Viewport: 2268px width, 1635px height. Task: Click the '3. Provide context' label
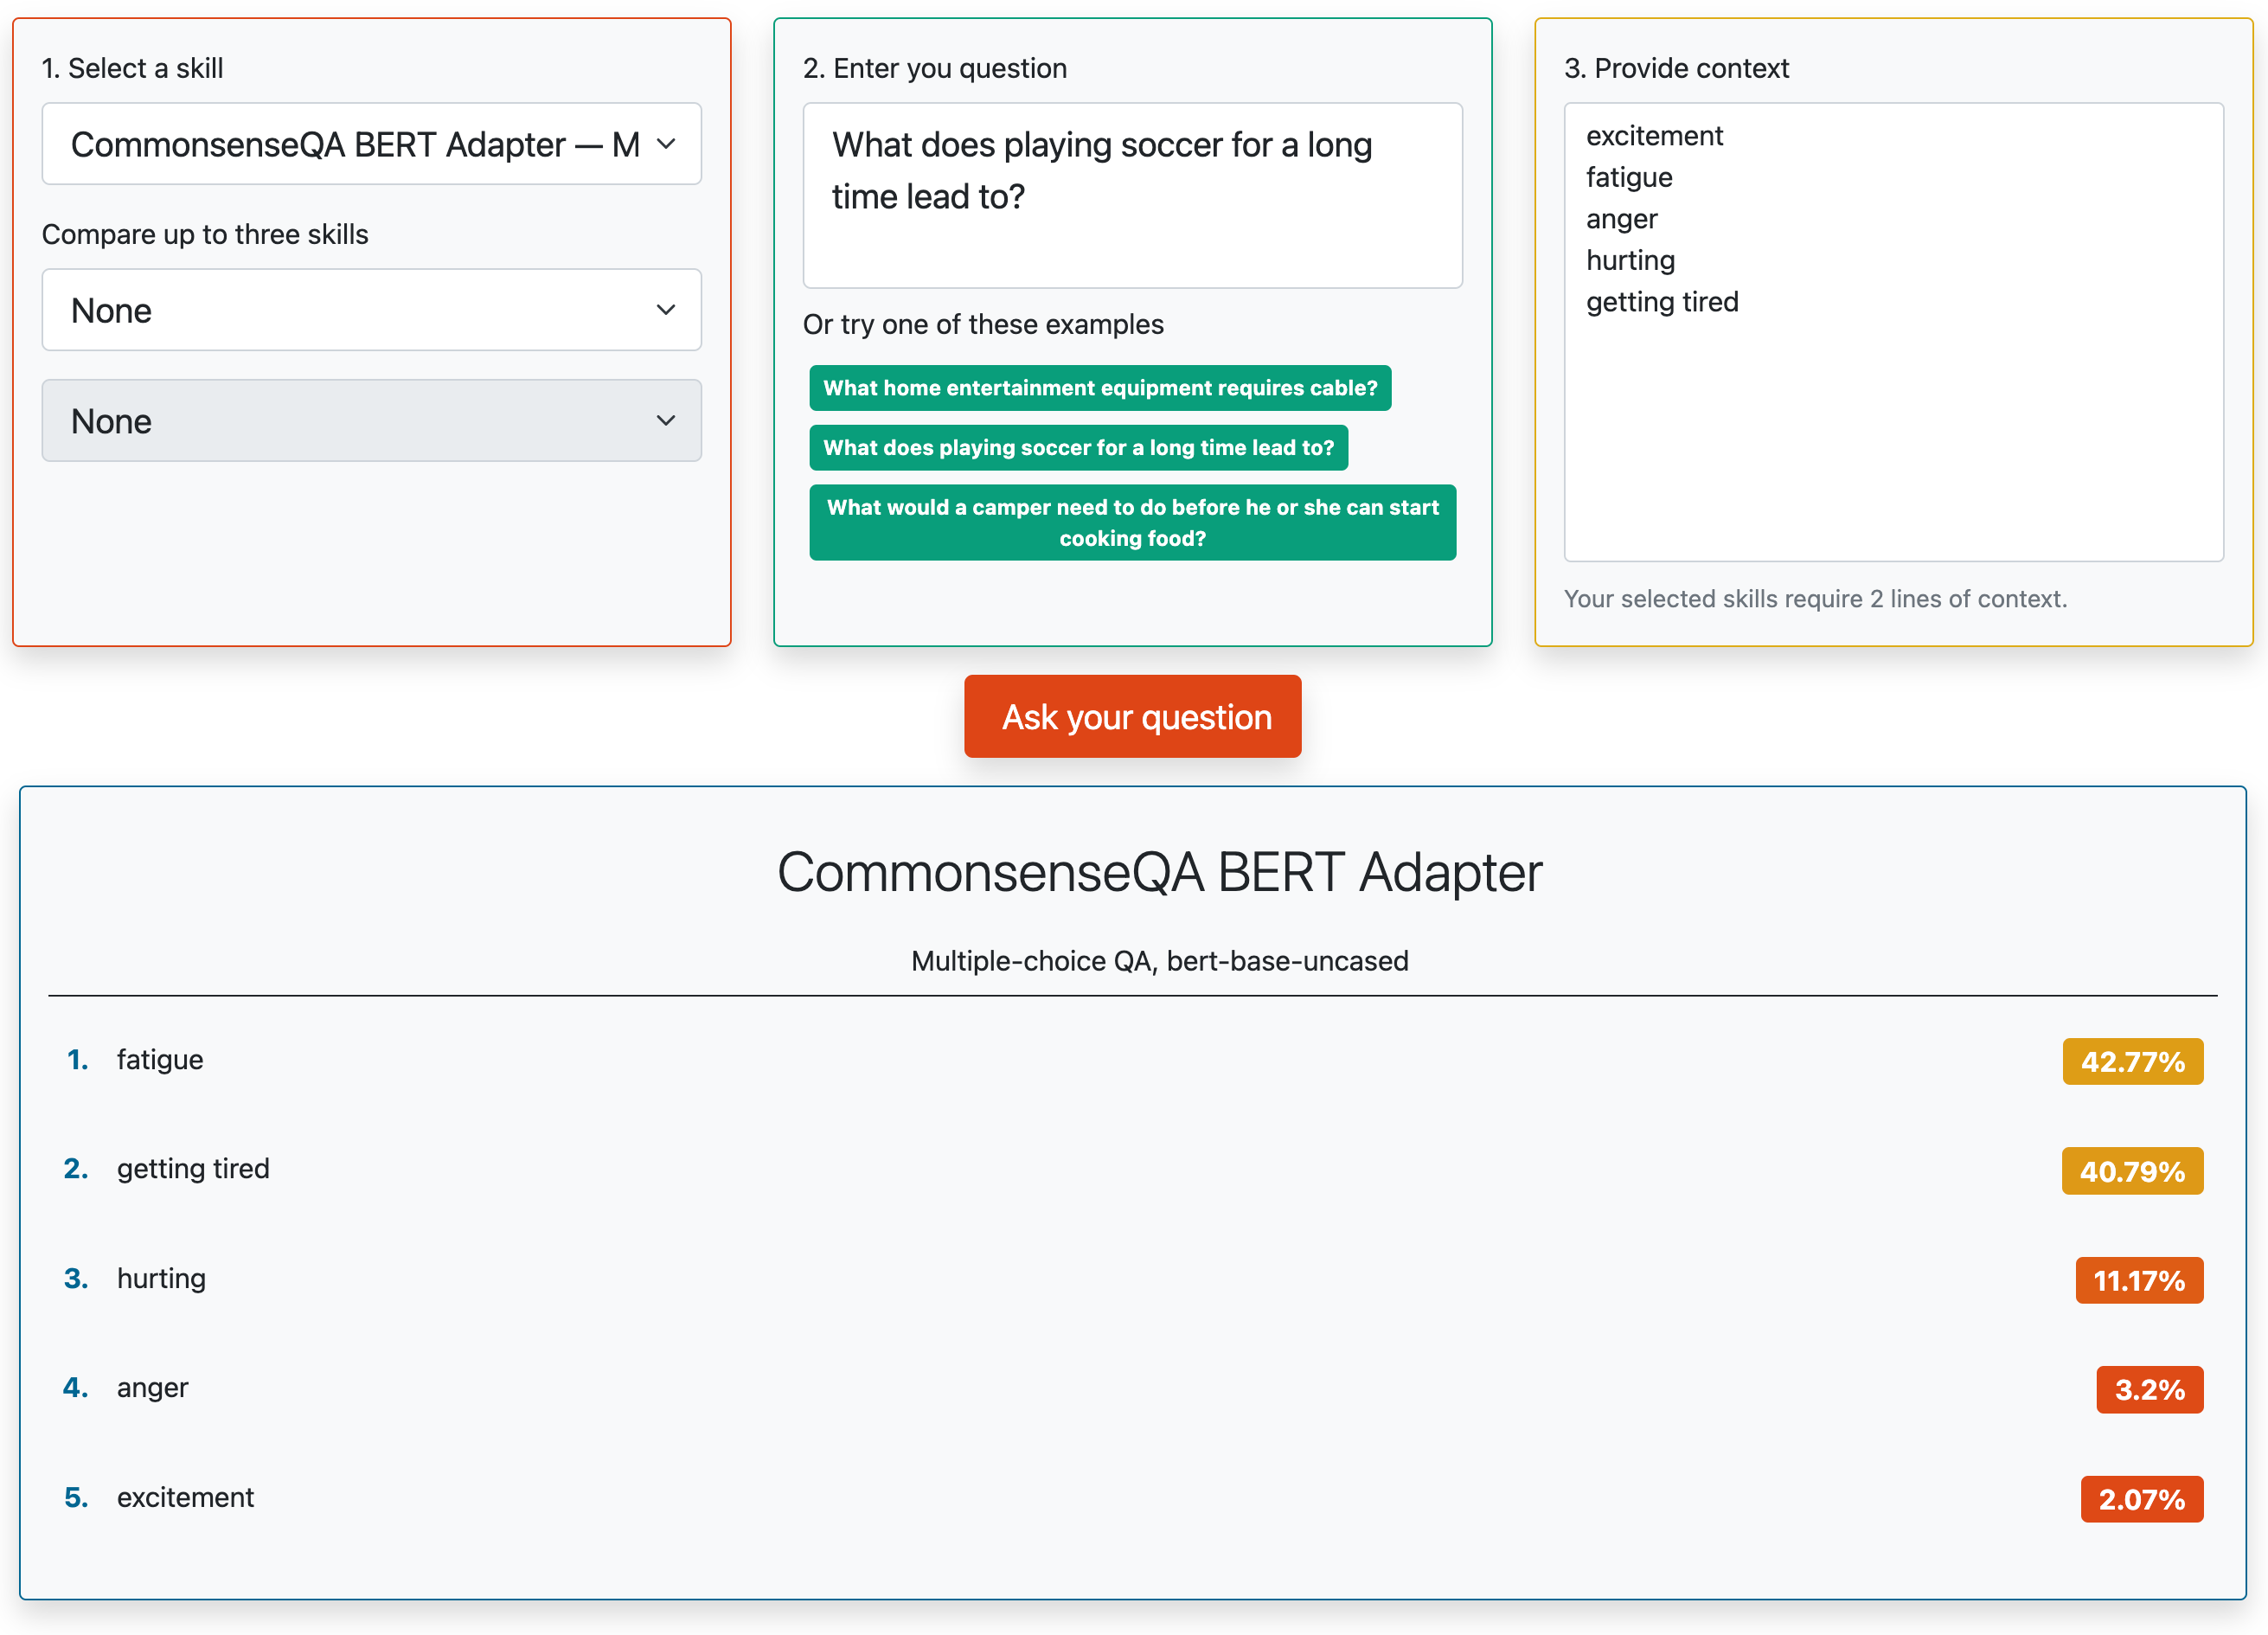(1676, 68)
